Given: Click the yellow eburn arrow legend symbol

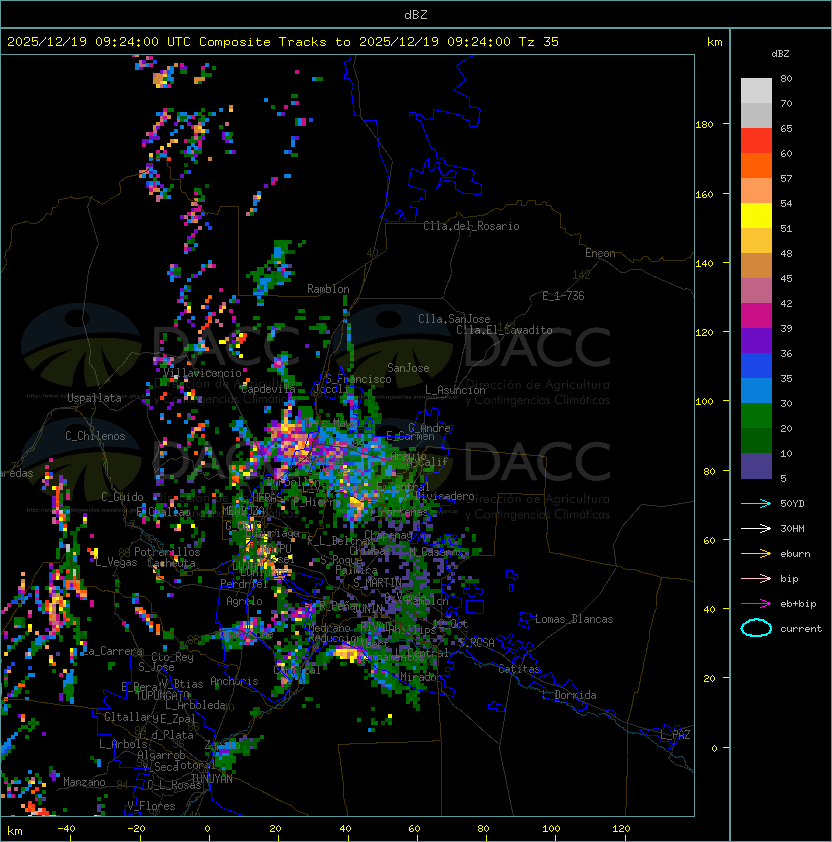Looking at the screenshot, I should (x=756, y=554).
